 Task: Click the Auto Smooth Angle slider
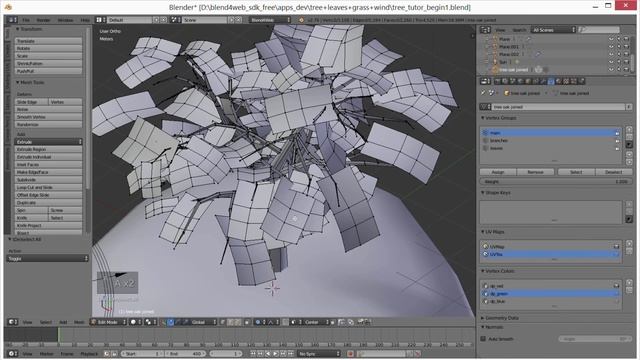click(594, 339)
